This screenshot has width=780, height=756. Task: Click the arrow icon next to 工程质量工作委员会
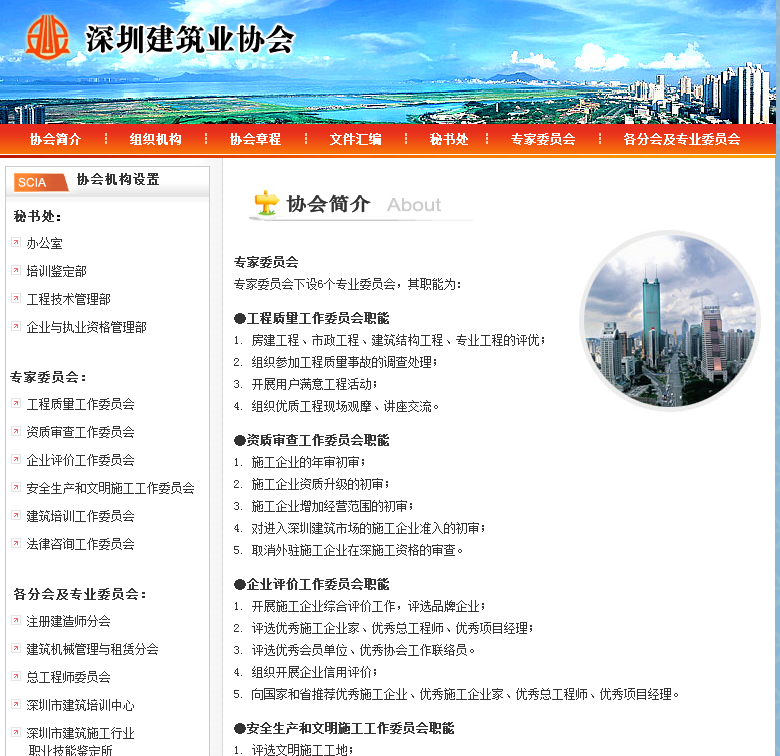tap(16, 403)
